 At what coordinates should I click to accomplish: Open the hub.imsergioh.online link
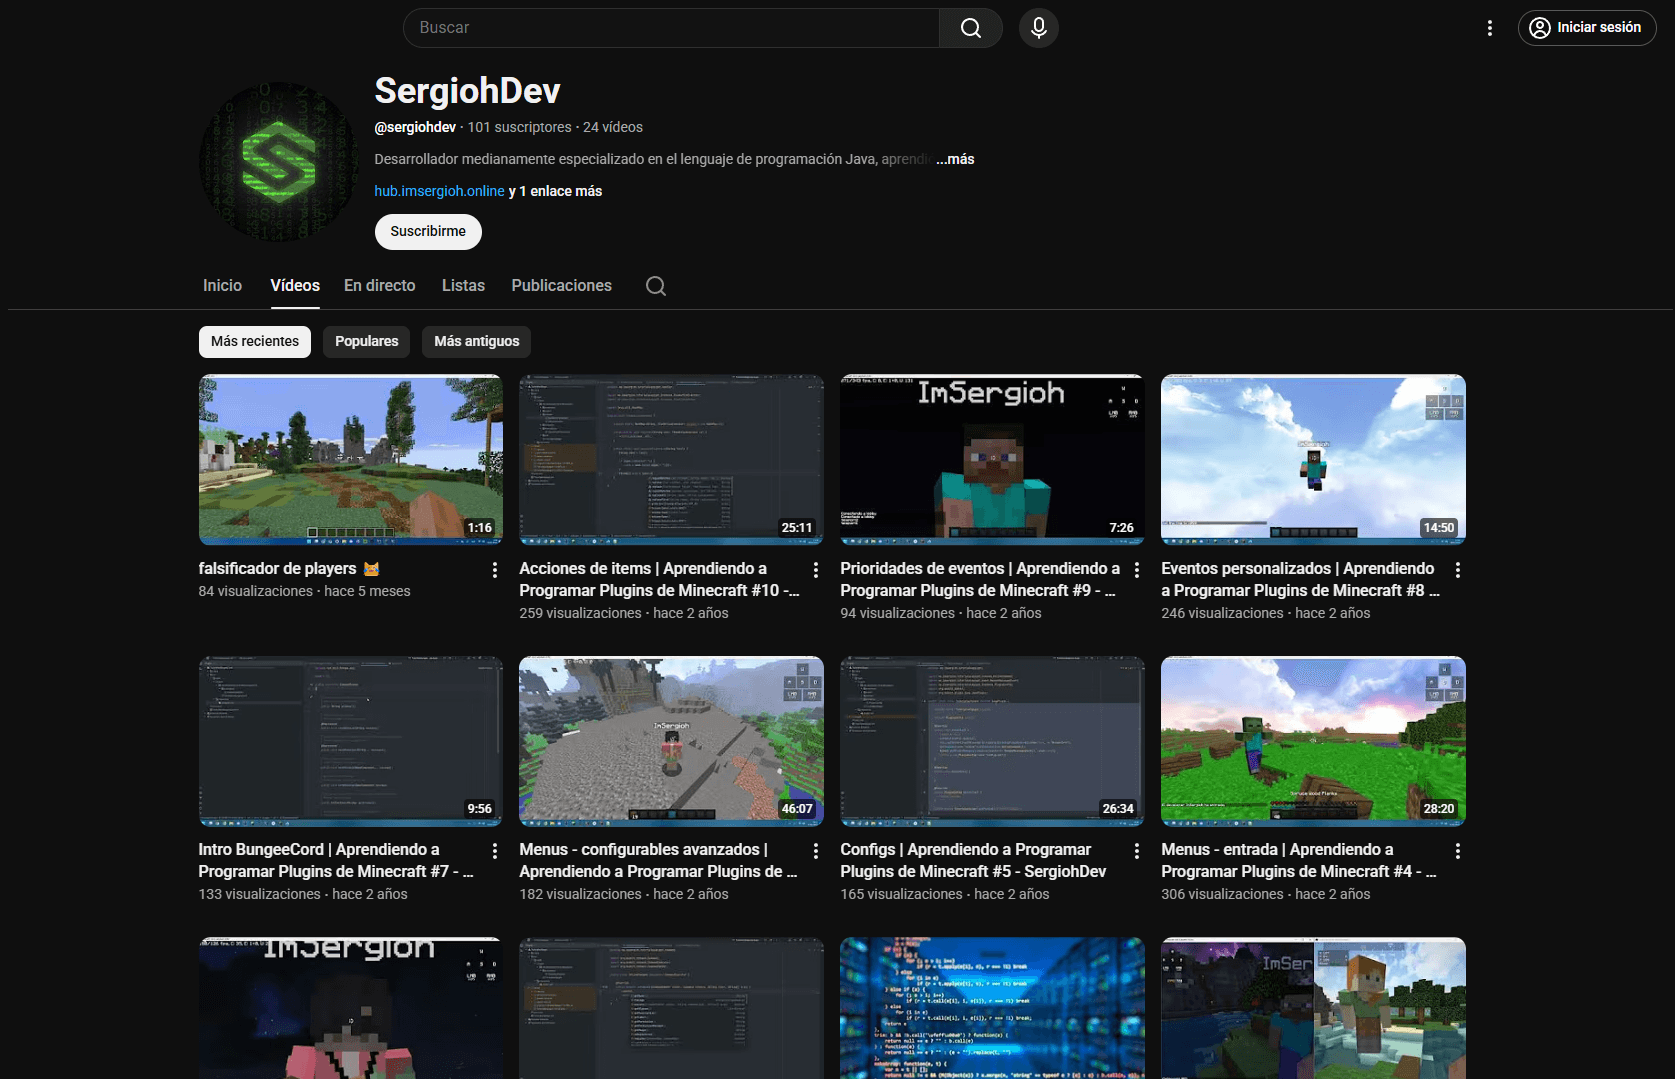(x=439, y=190)
